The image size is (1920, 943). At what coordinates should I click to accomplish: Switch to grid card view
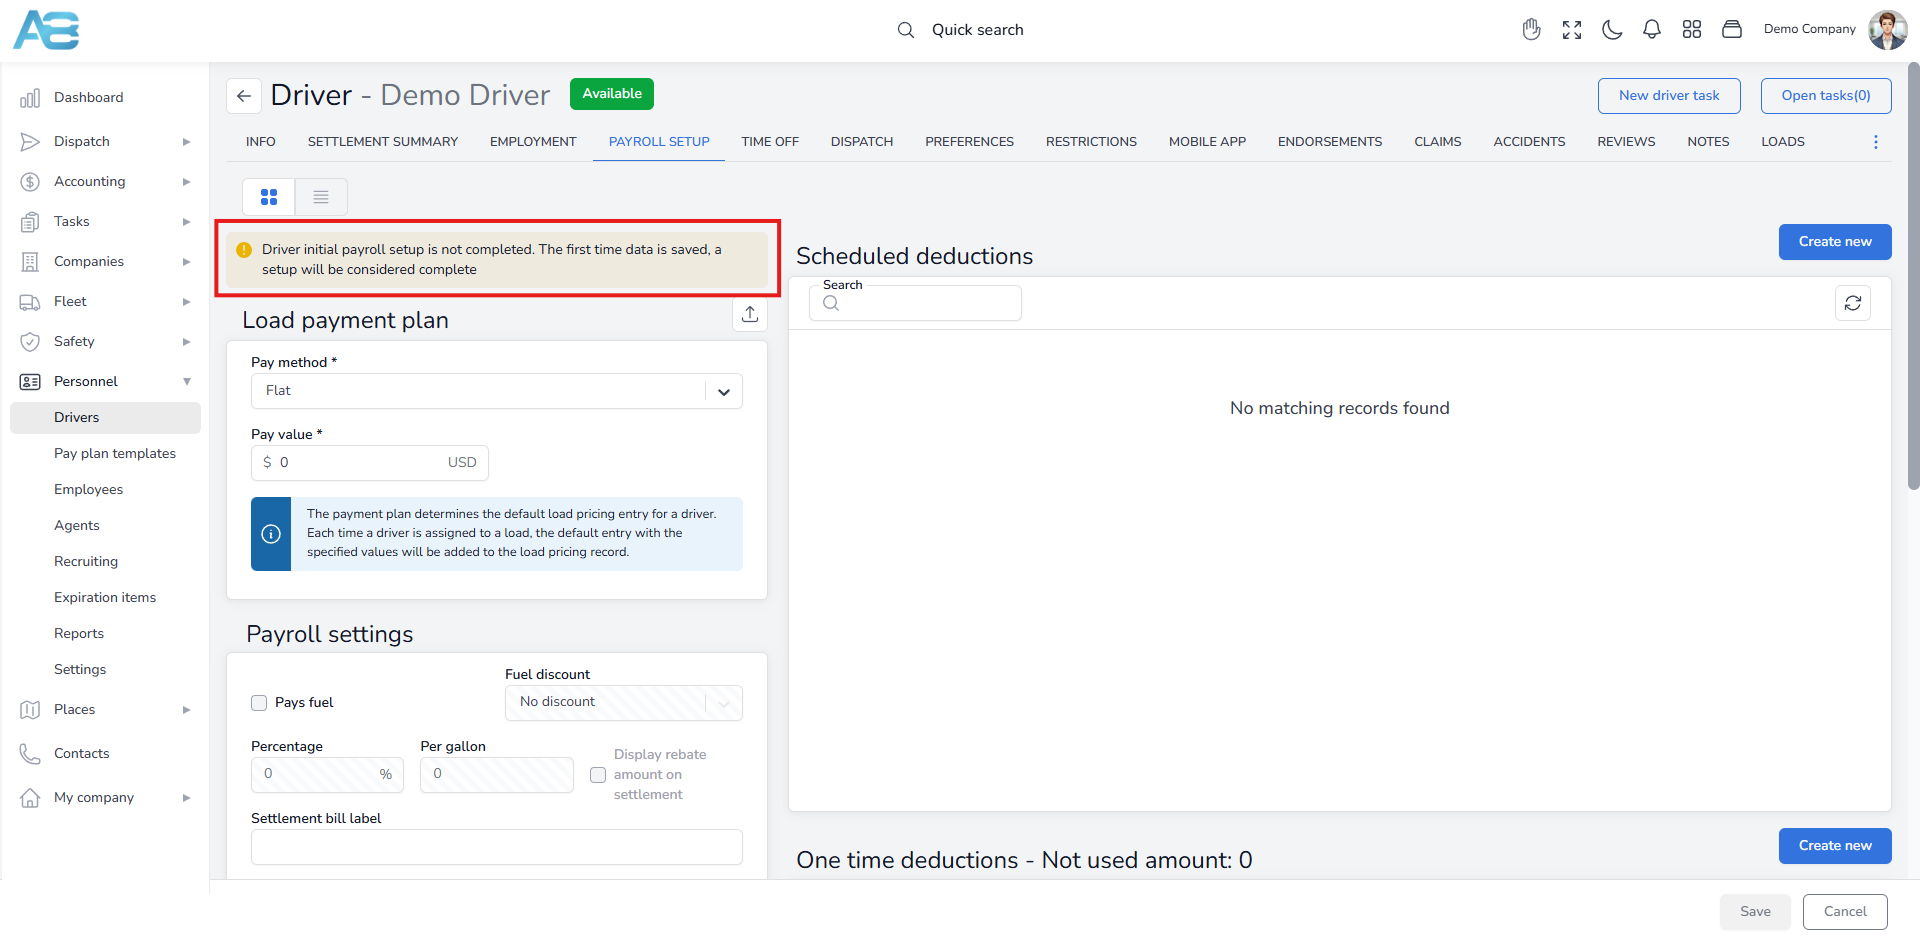point(269,197)
